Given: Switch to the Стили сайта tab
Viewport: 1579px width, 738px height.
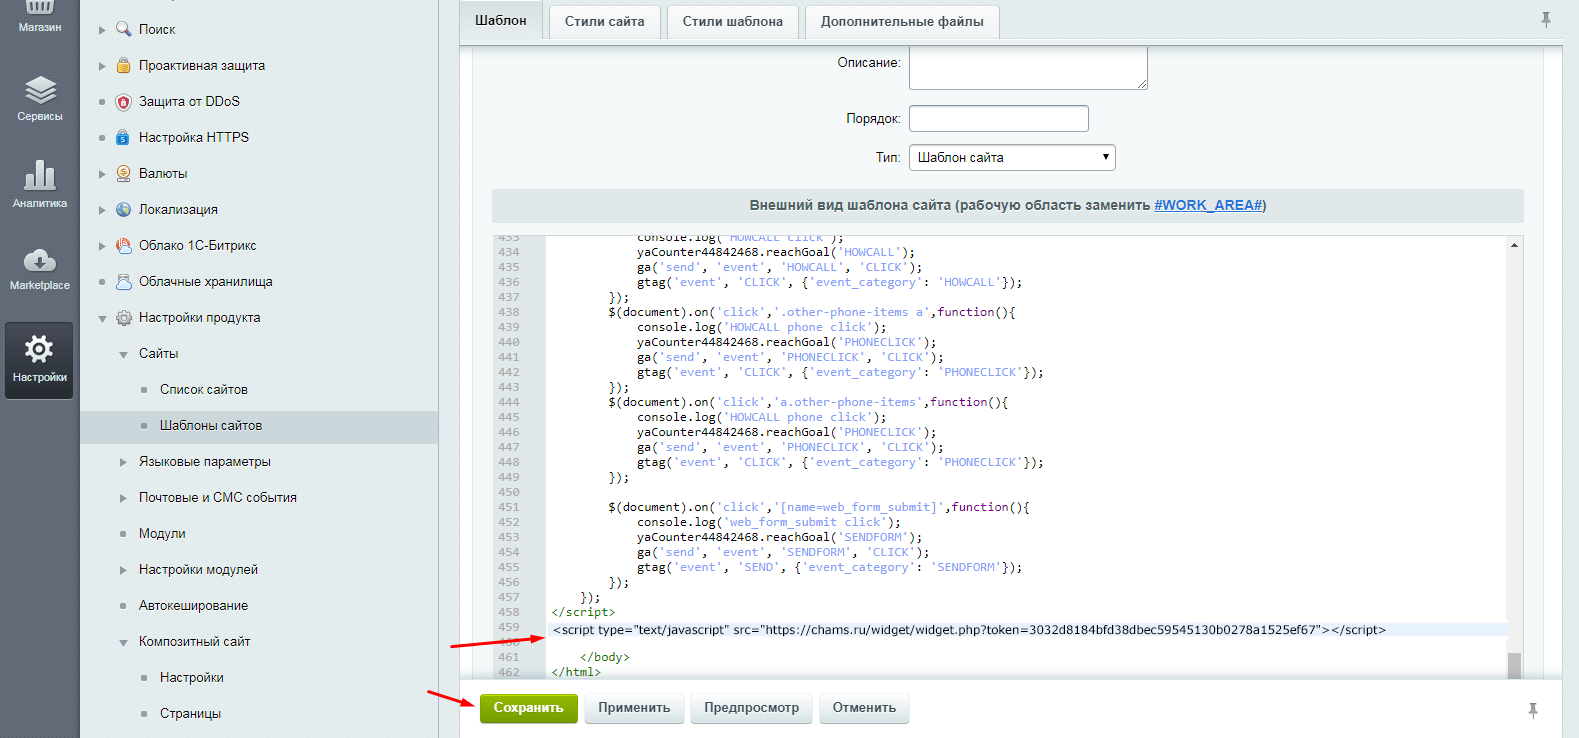Looking at the screenshot, I should click(604, 21).
